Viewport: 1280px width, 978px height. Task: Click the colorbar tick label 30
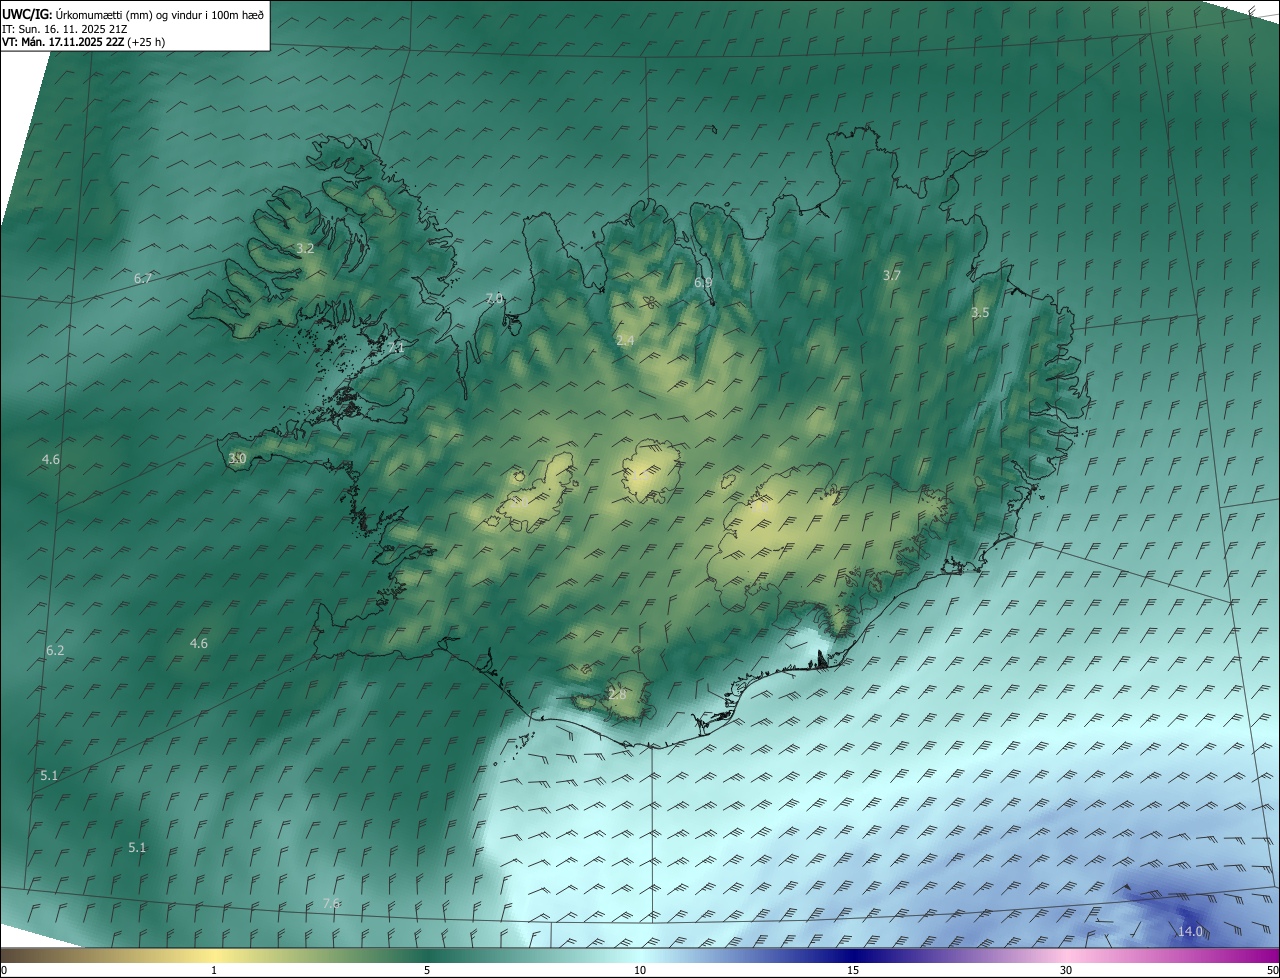[1066, 970]
